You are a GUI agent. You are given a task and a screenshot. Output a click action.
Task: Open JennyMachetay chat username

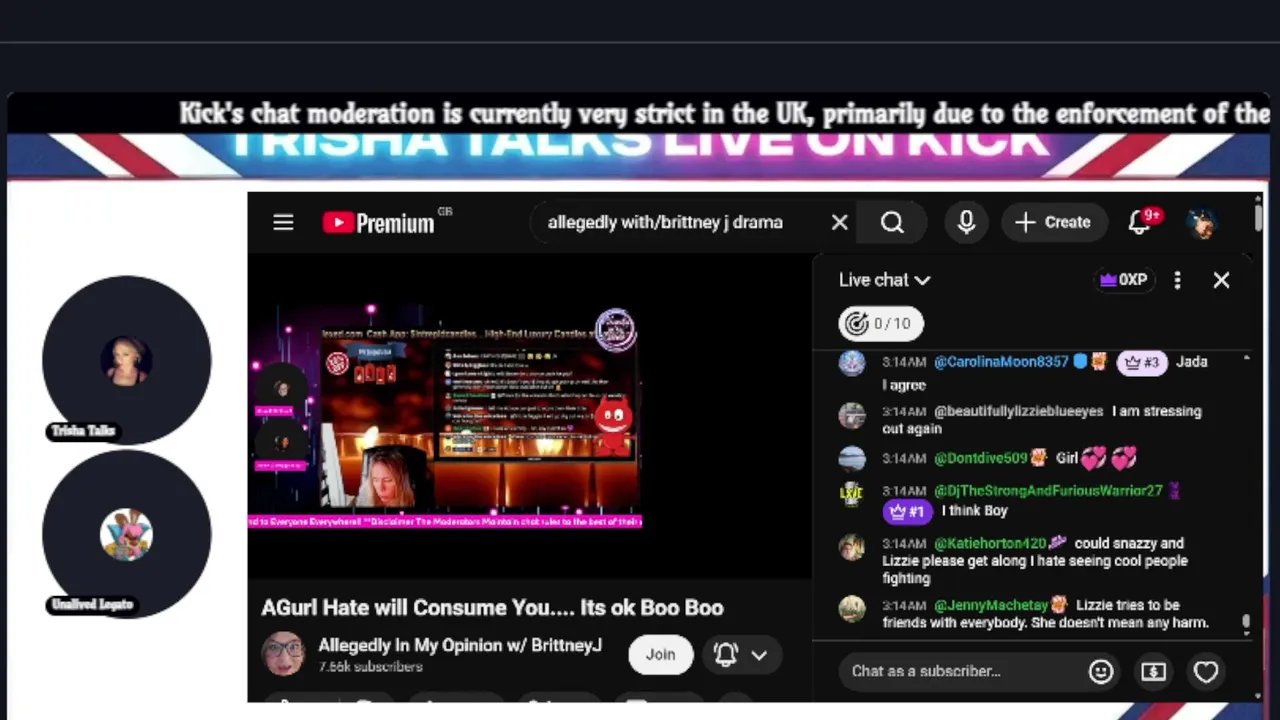pos(990,605)
